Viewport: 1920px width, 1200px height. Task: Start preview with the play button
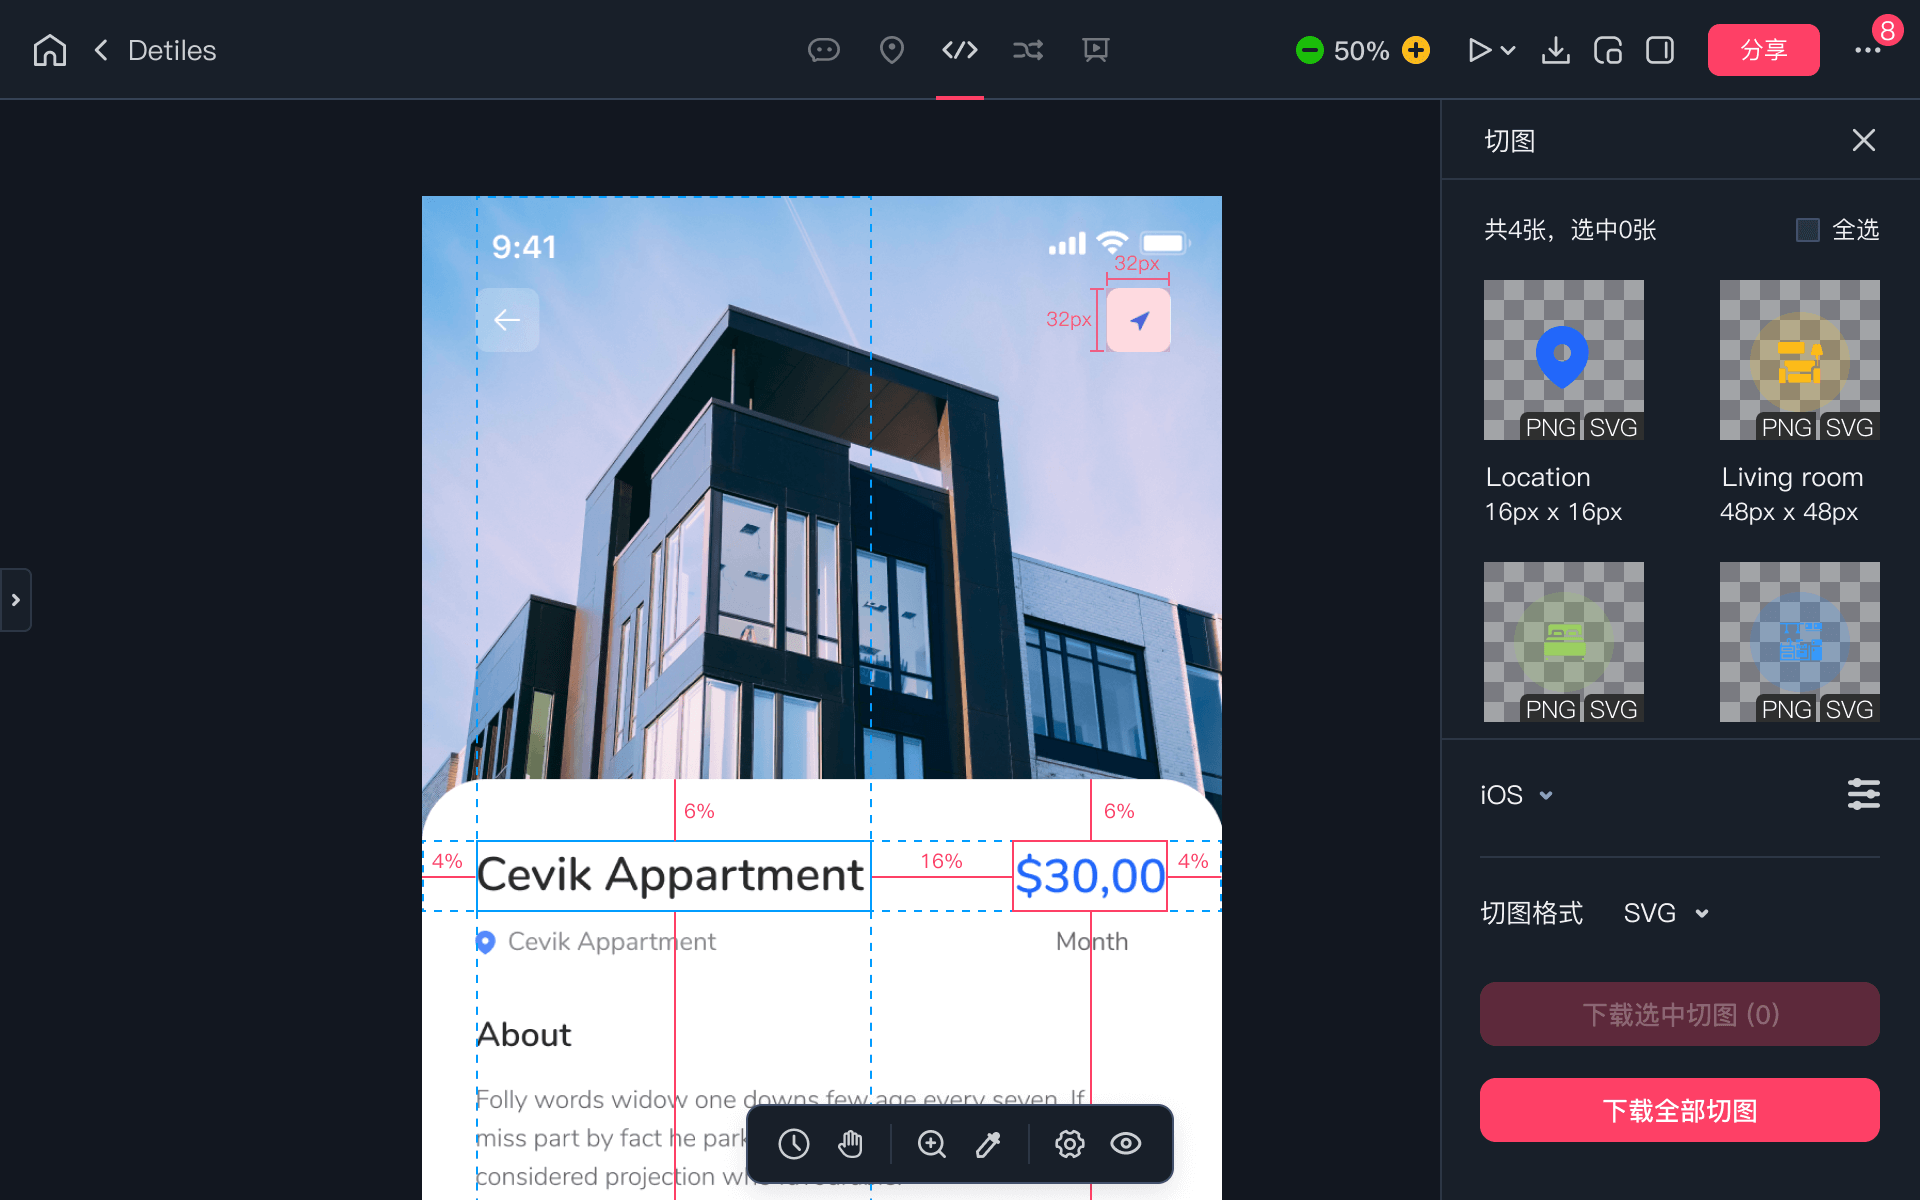1479,50
